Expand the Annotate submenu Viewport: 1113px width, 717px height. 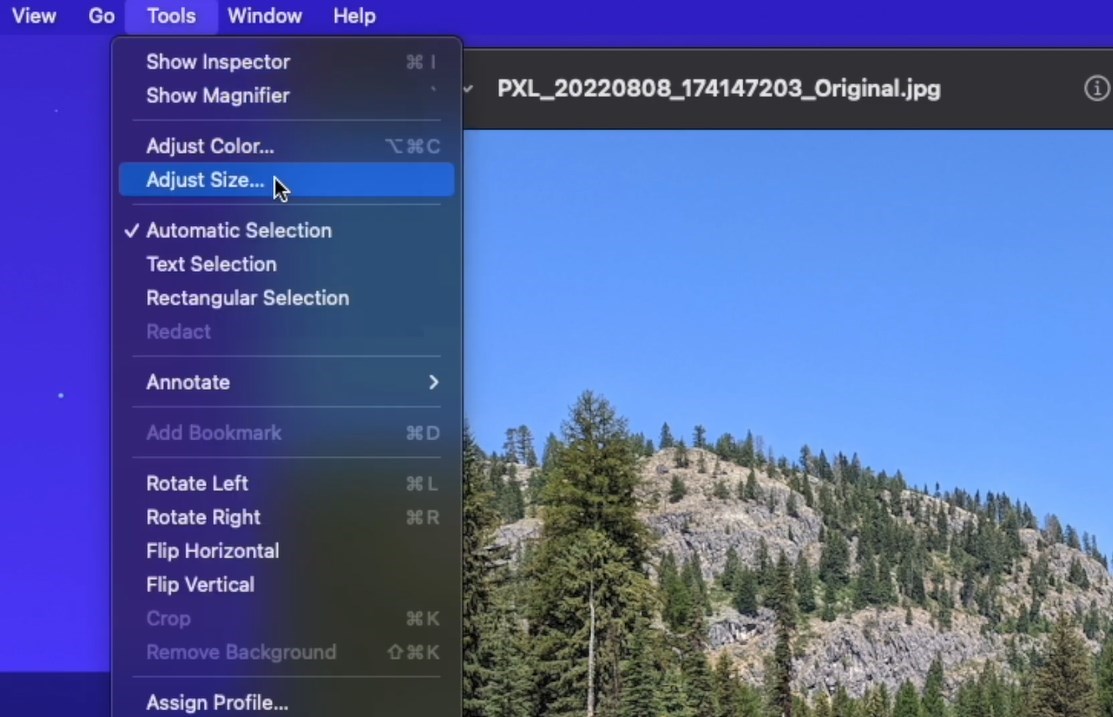click(x=189, y=382)
